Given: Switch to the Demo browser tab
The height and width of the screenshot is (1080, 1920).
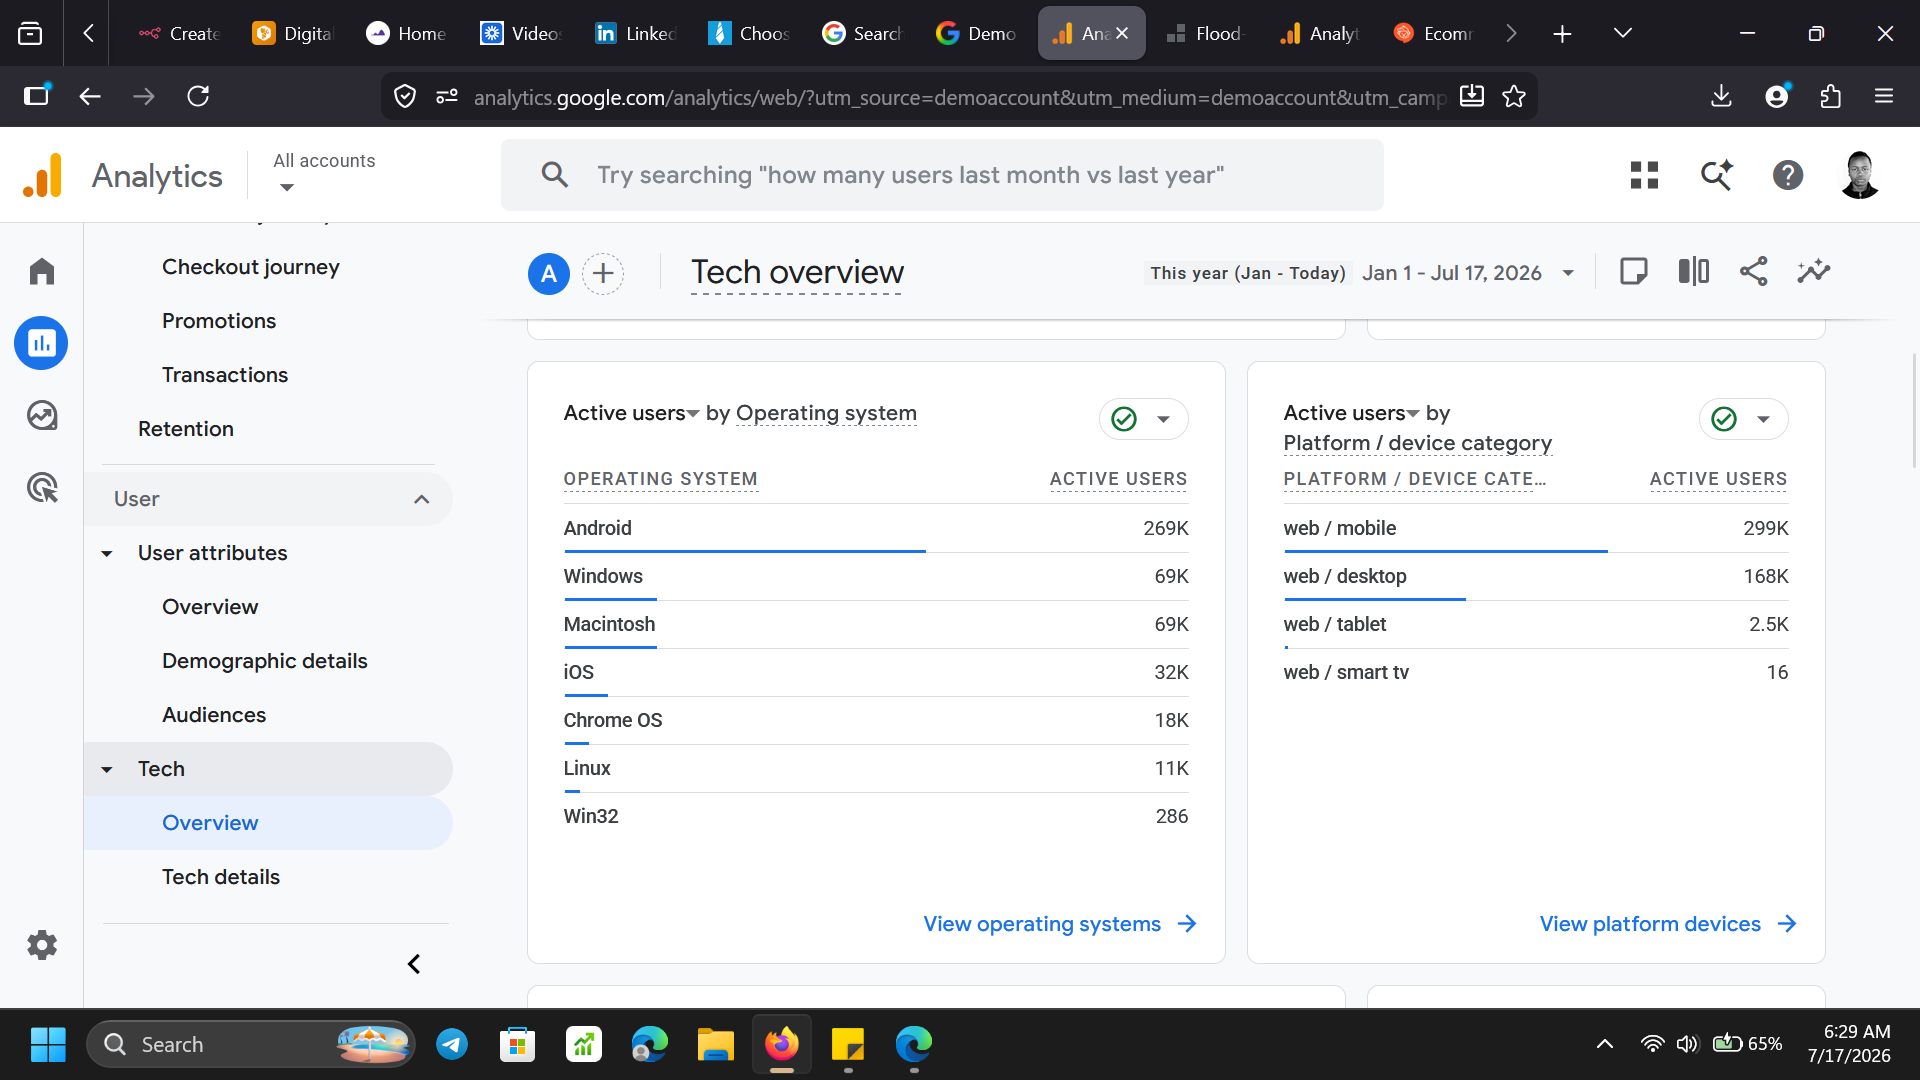Looking at the screenshot, I should click(x=977, y=33).
